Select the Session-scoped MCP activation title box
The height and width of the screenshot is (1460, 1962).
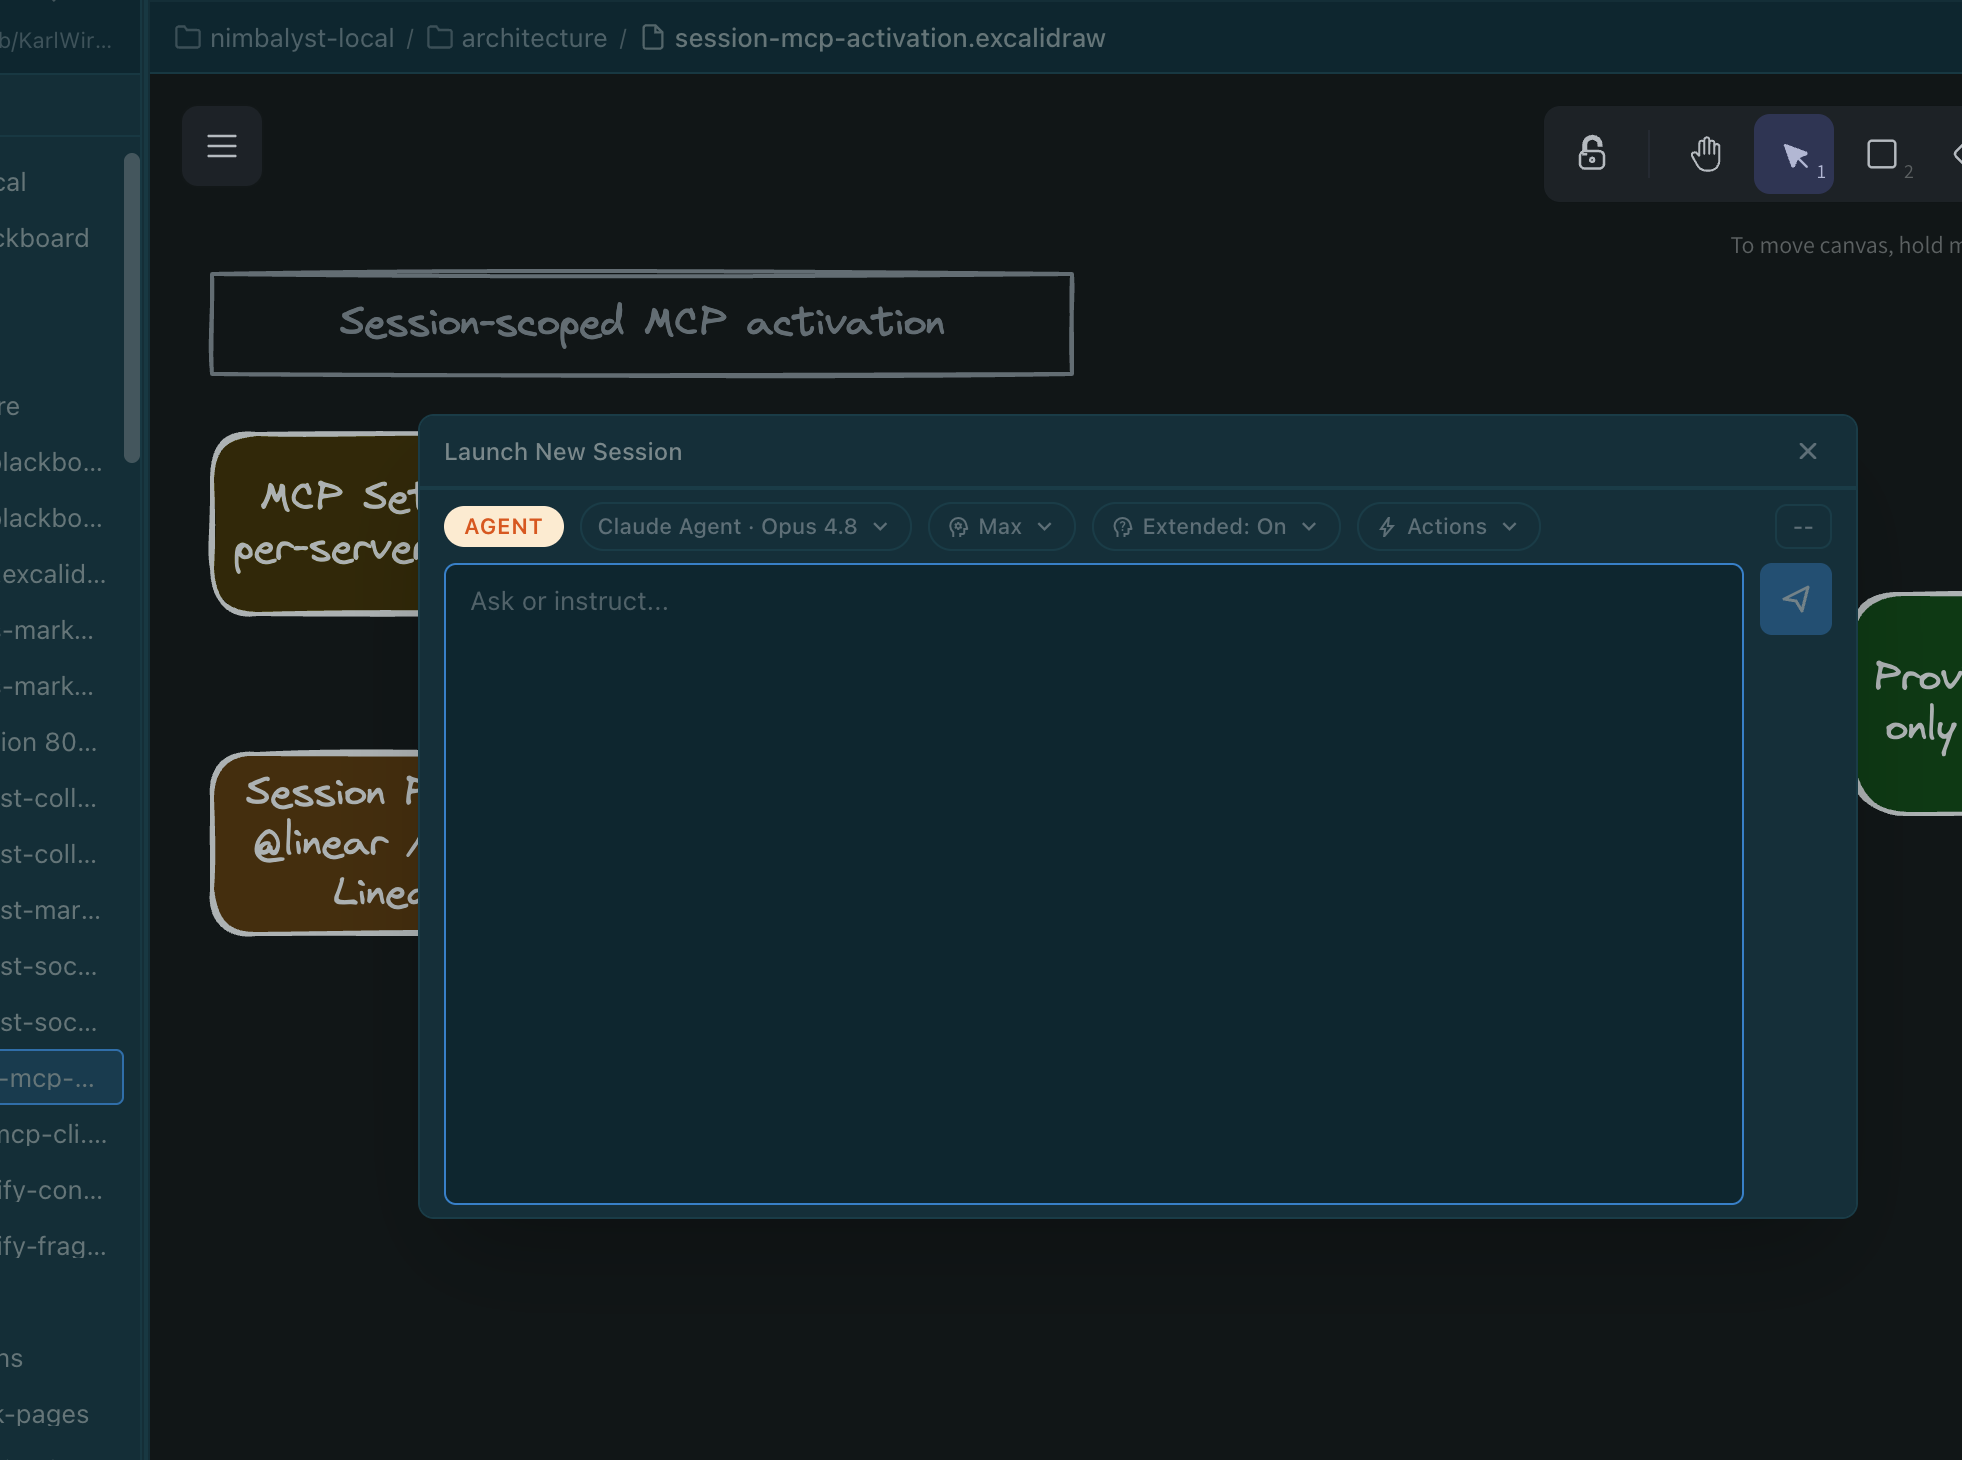pos(641,324)
